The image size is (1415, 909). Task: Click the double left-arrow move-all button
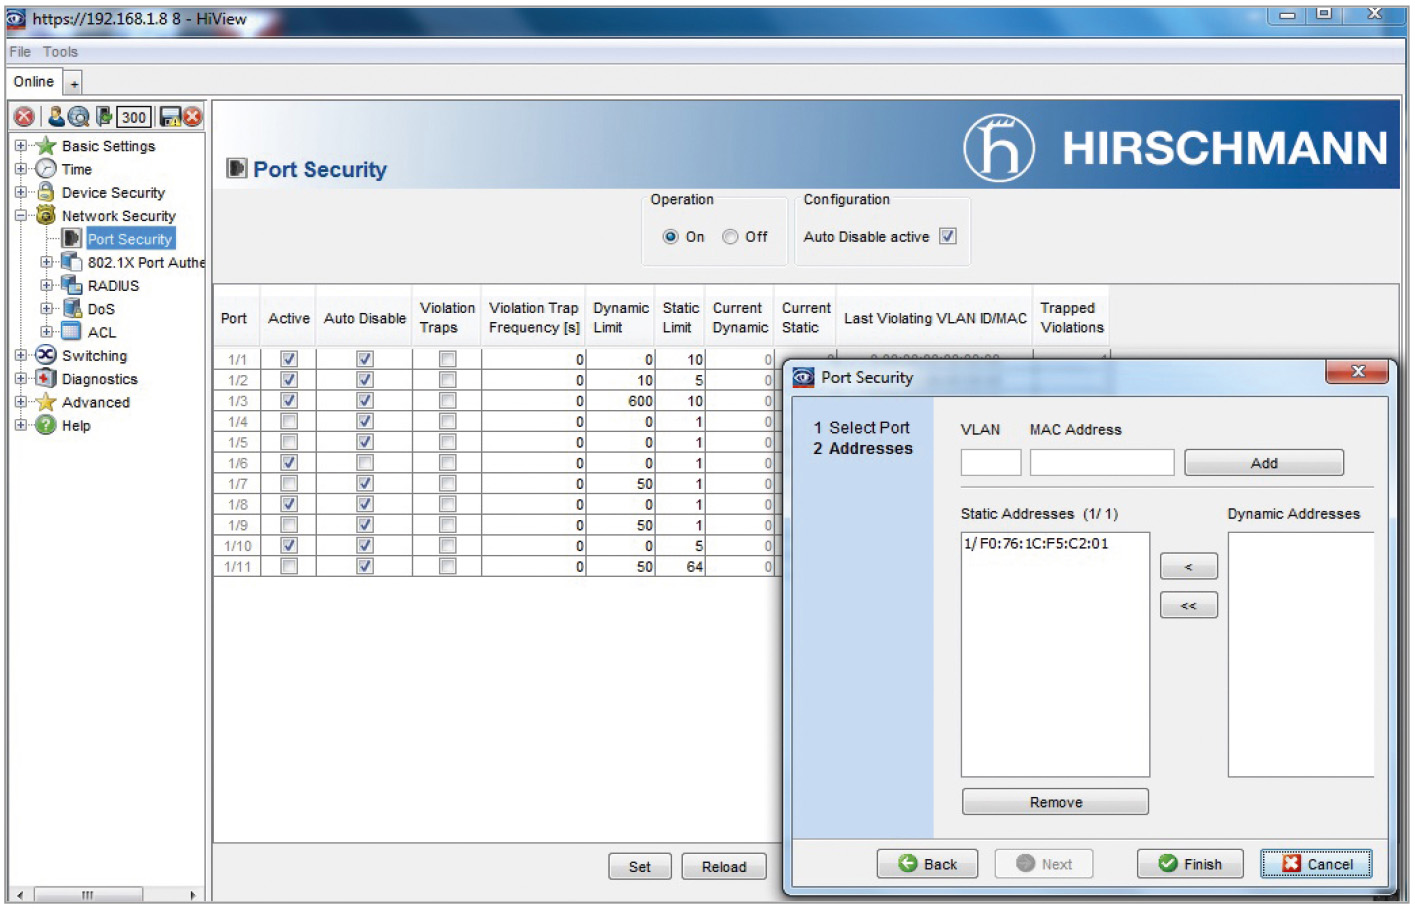pyautogui.click(x=1189, y=606)
